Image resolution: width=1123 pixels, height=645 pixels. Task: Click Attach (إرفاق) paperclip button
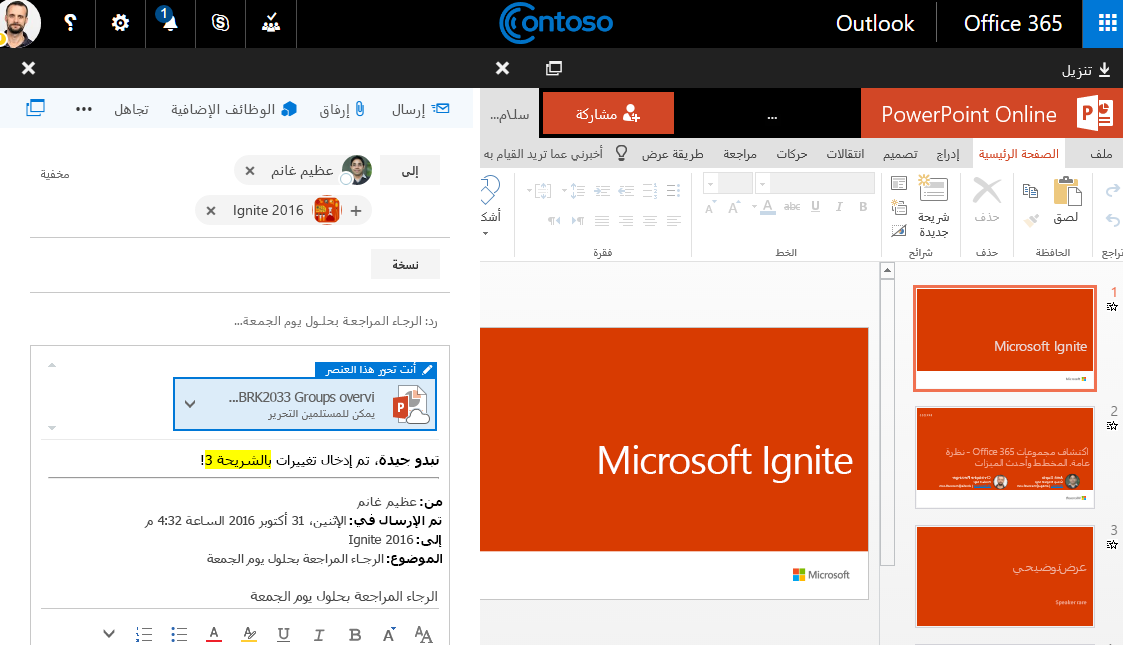(x=342, y=110)
